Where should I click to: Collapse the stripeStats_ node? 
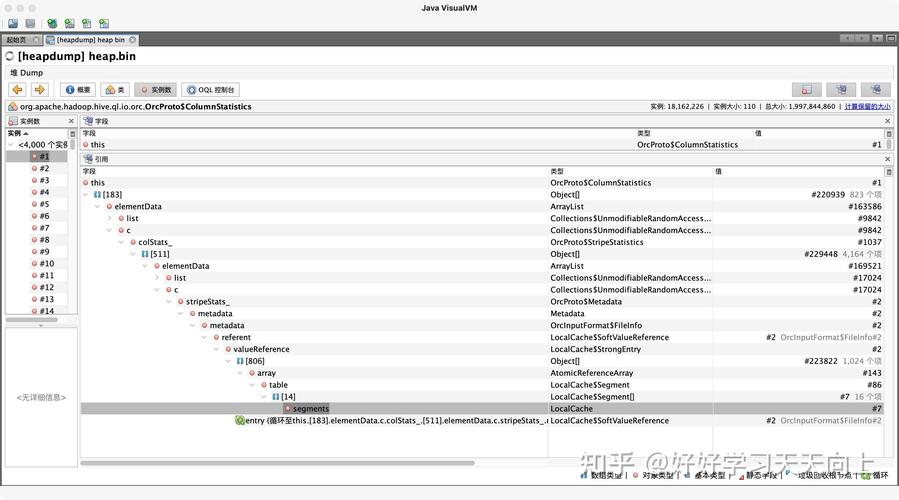(169, 302)
